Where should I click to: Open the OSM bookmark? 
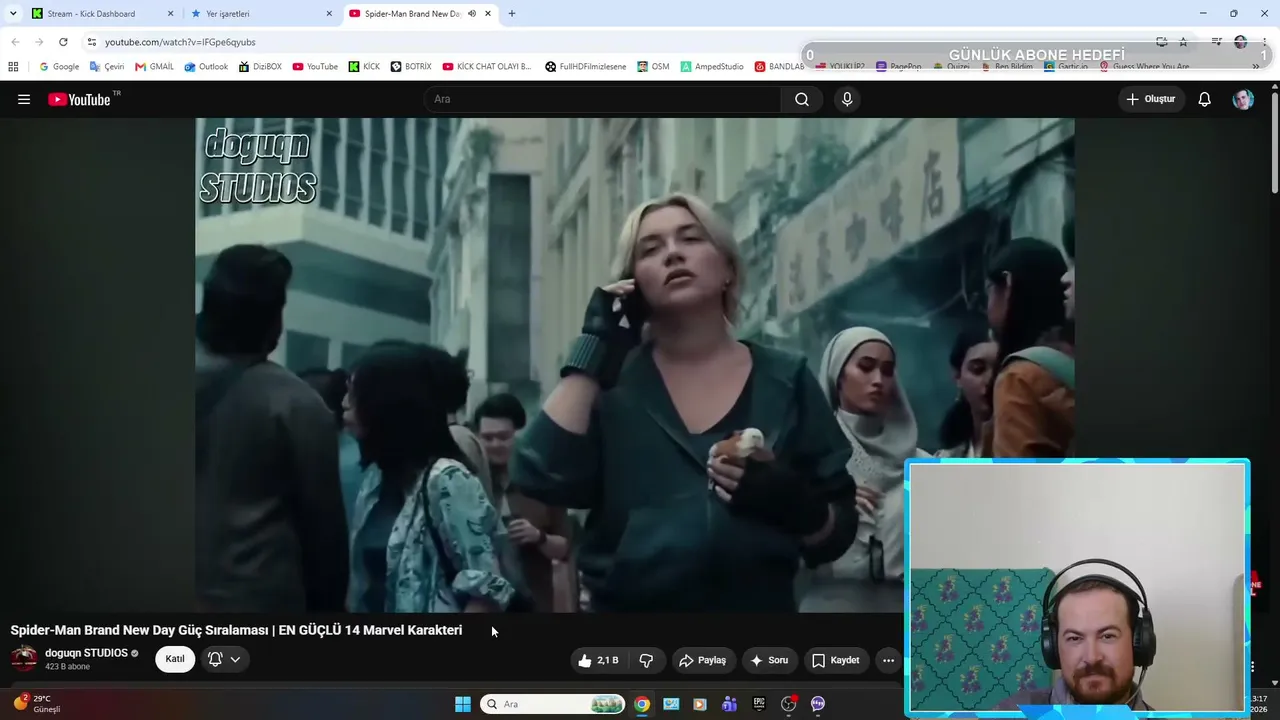click(x=653, y=67)
